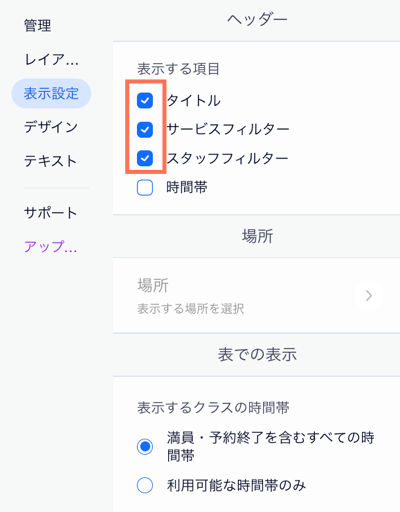
Task: Switch to the 管理 tab
Action: pos(38,26)
